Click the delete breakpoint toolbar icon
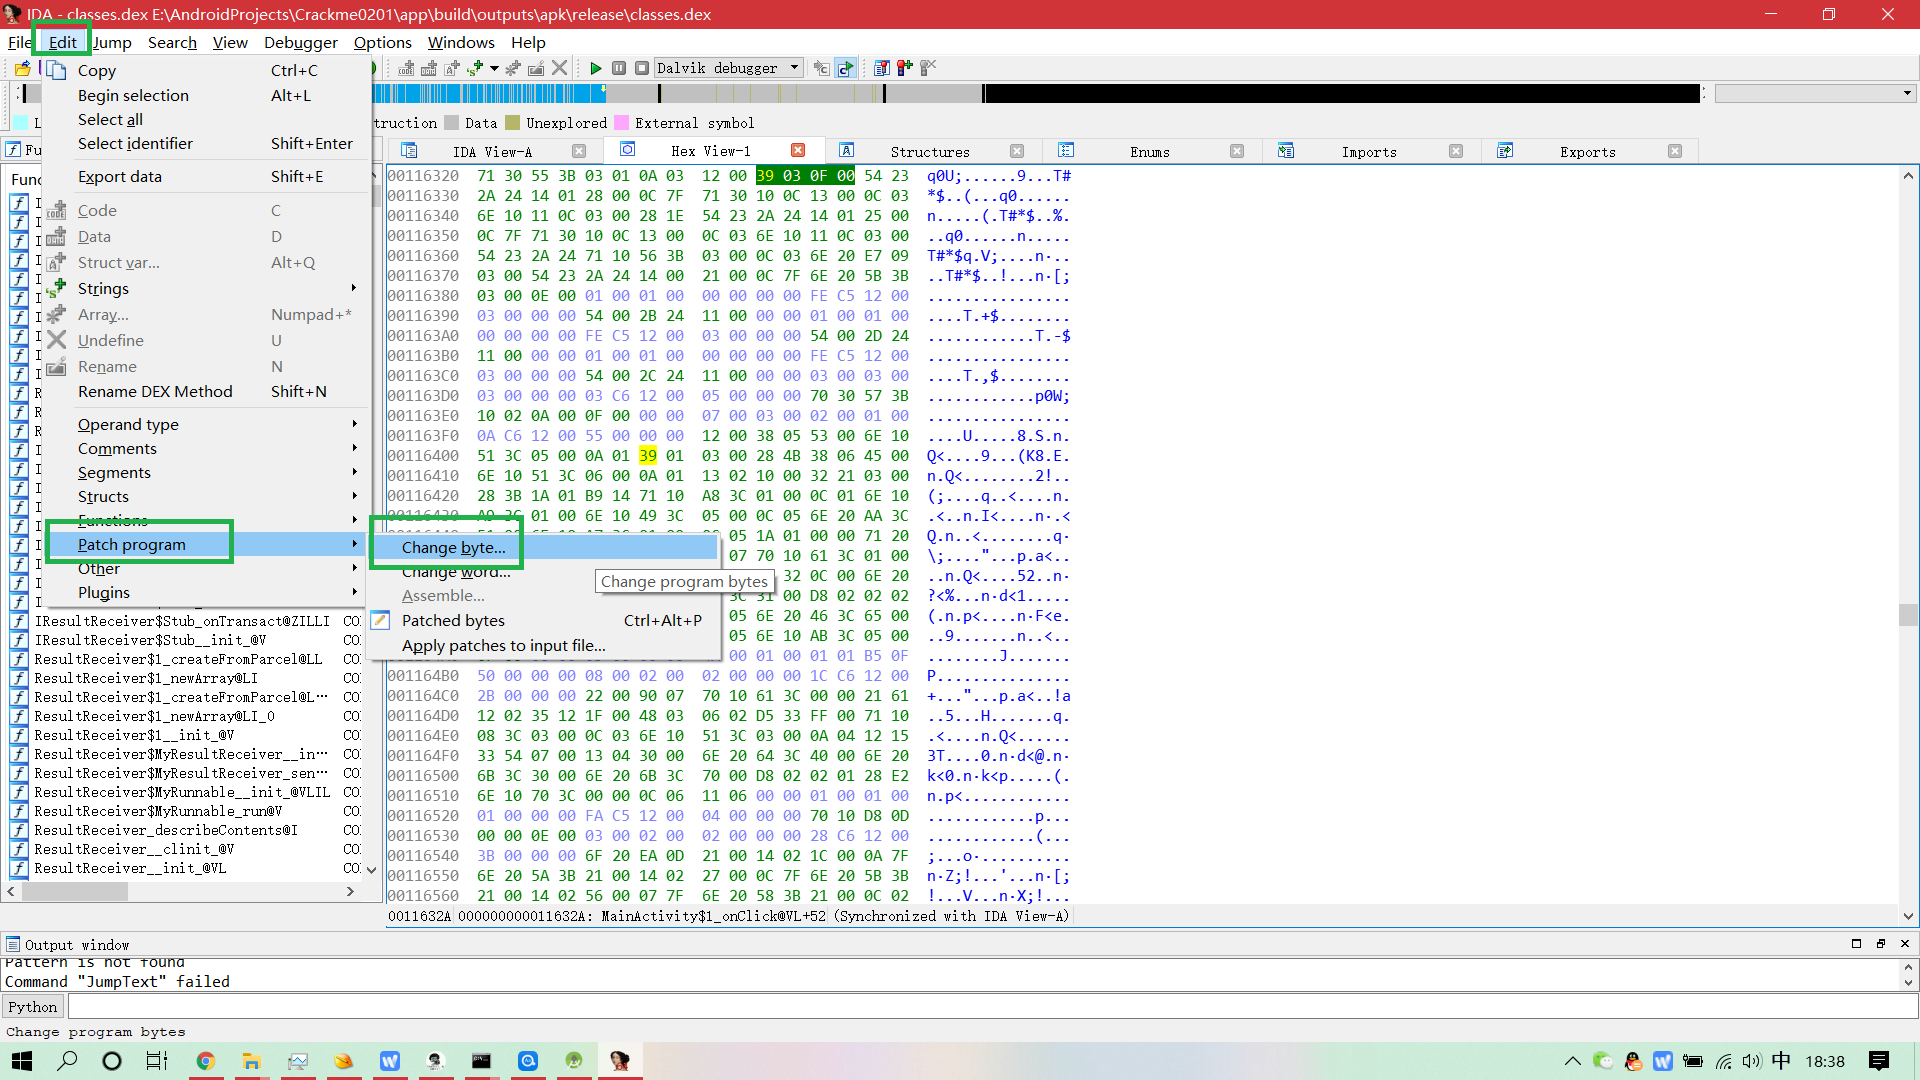Screen dimensions: 1920x1080 tap(928, 68)
